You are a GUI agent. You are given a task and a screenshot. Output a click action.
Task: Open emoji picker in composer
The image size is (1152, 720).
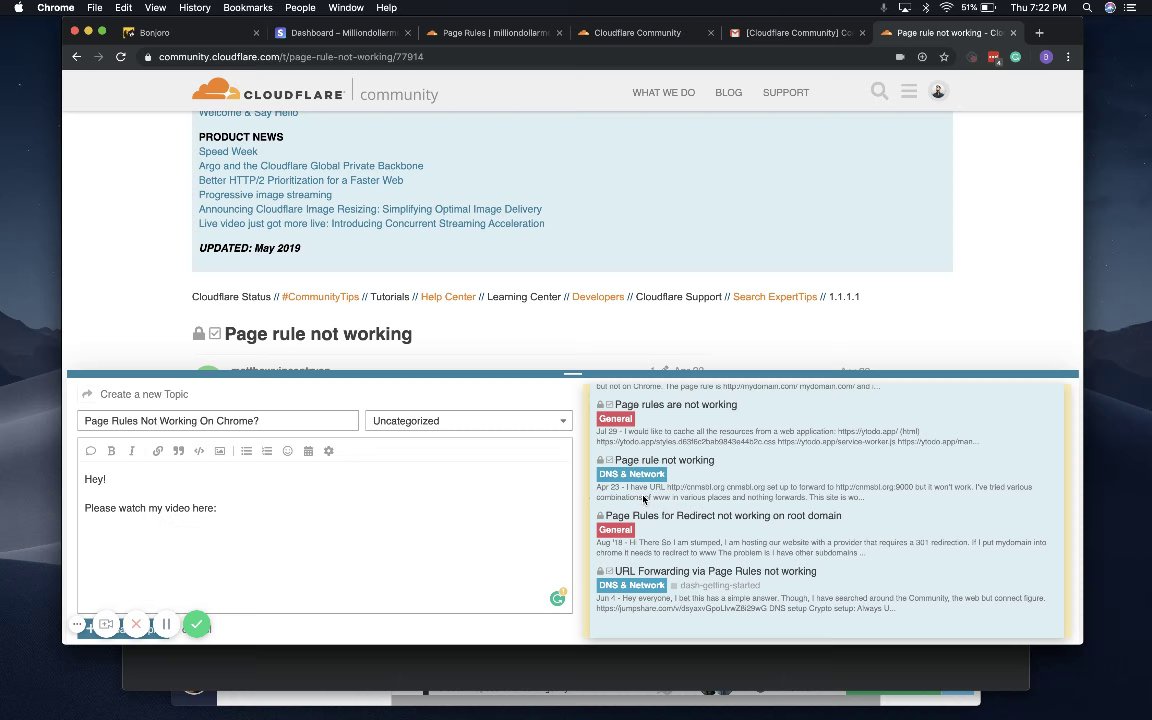click(x=288, y=451)
